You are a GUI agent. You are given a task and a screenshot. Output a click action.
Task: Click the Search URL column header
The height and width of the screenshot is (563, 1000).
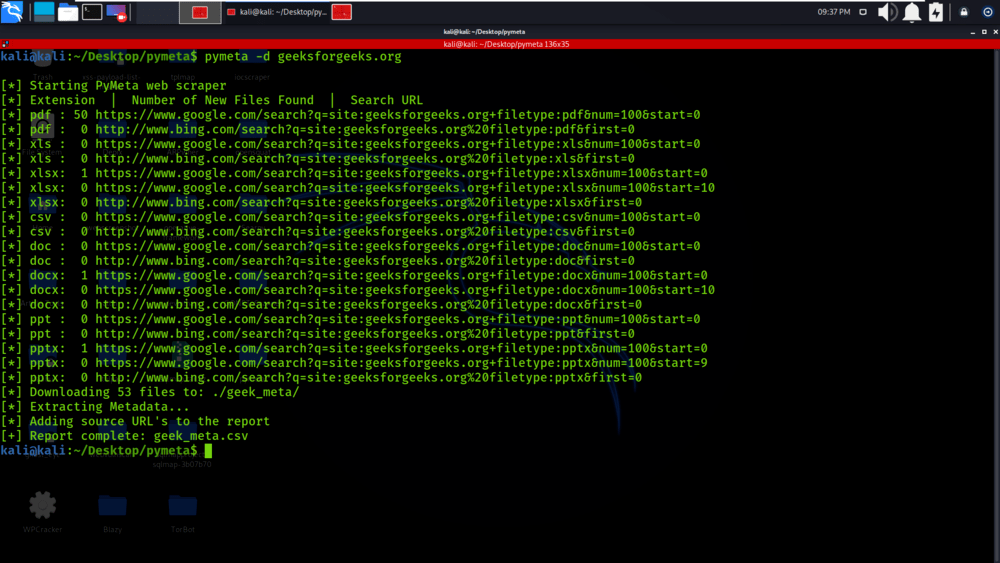[x=386, y=100]
